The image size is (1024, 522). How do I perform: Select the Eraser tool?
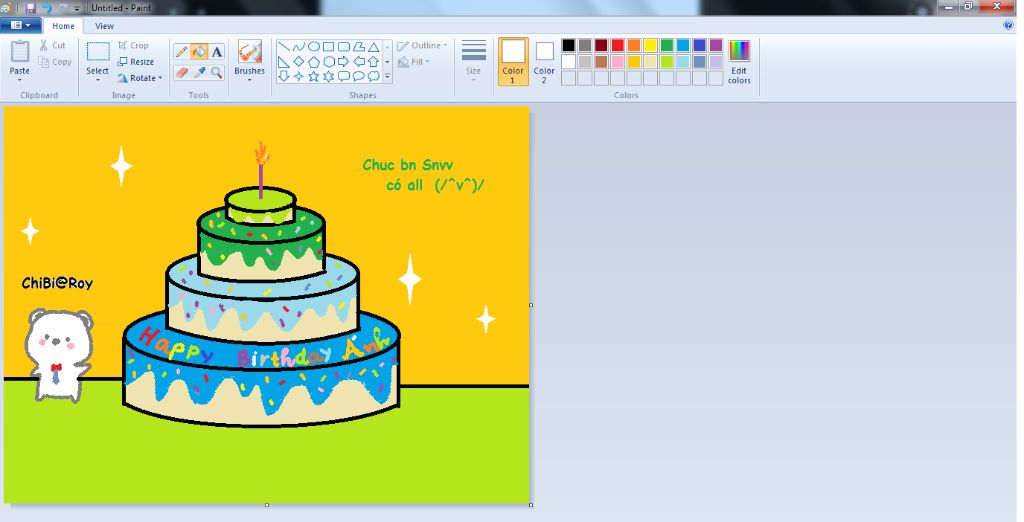[182, 73]
